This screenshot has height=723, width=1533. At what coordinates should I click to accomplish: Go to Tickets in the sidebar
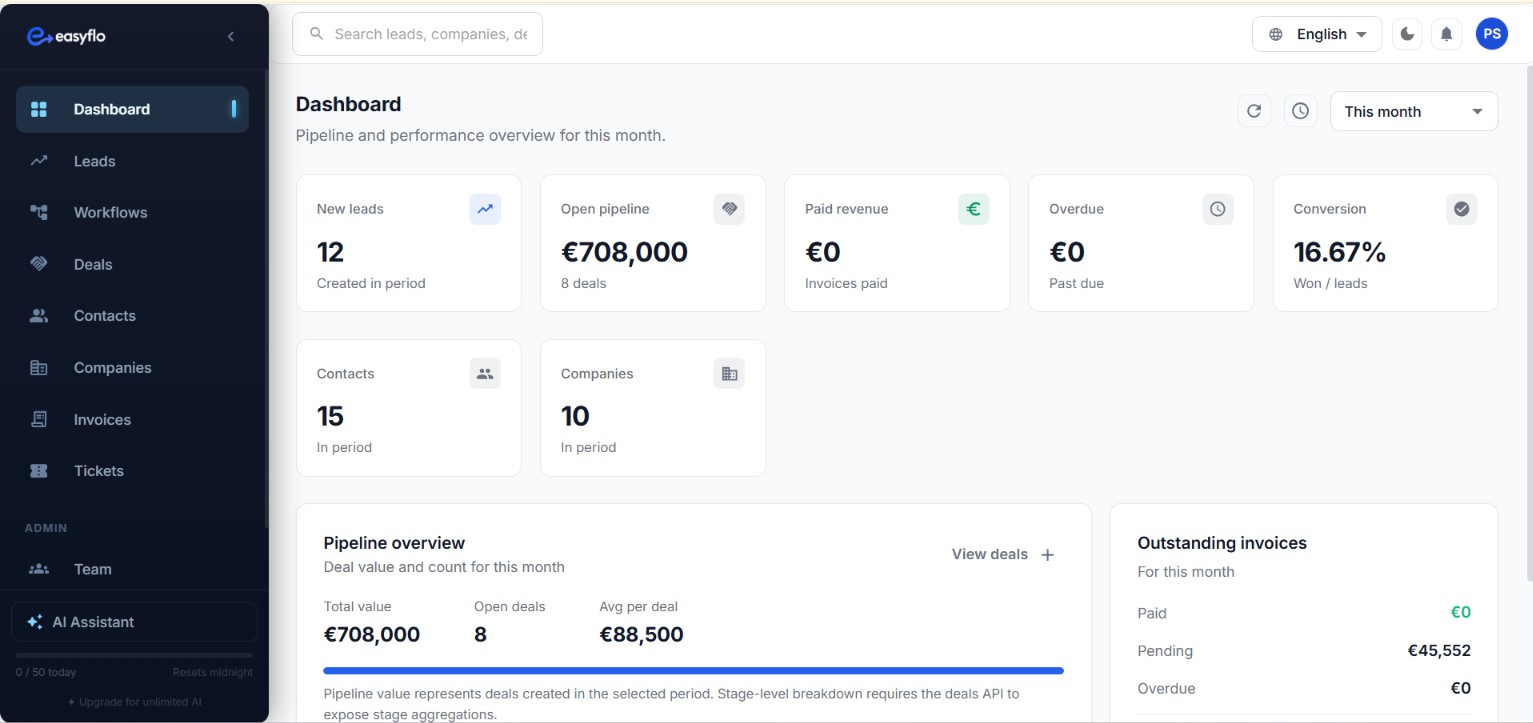tap(132, 471)
